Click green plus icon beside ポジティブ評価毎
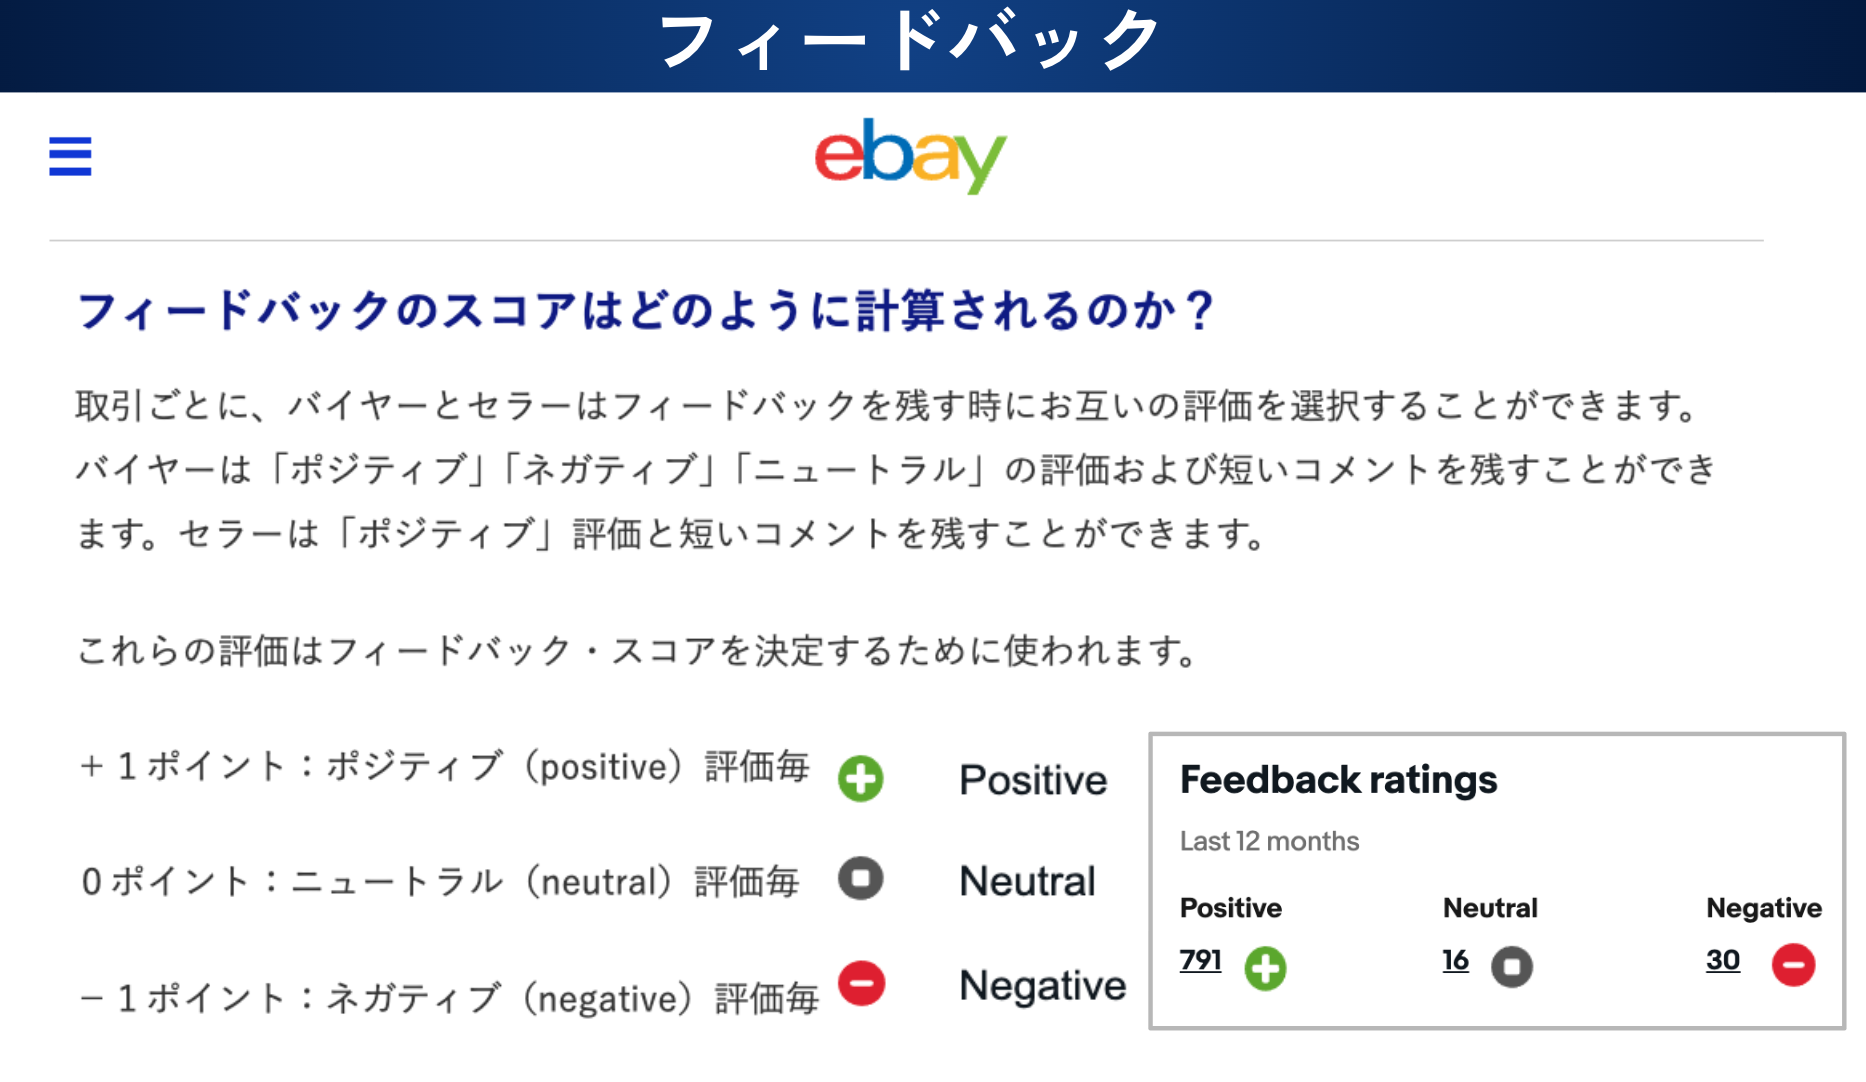 click(860, 778)
